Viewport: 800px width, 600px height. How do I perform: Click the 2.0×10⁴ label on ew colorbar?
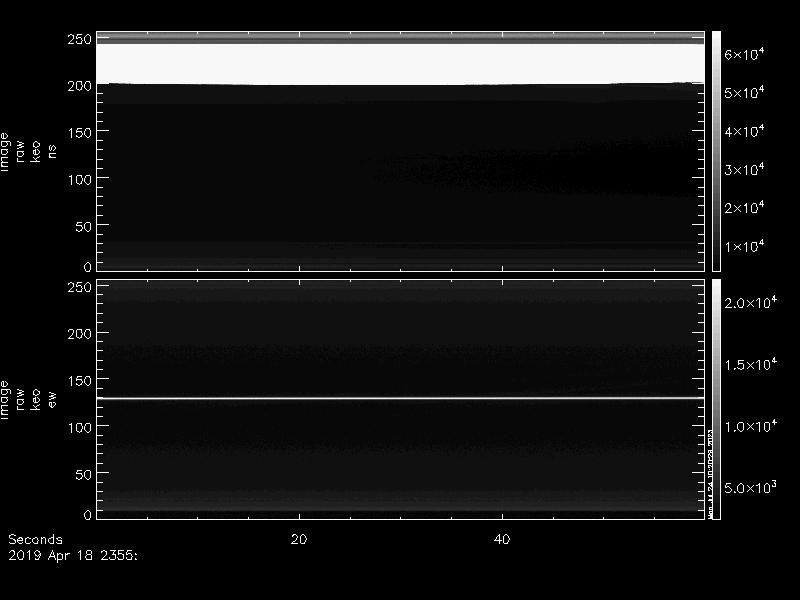pyautogui.click(x=751, y=303)
